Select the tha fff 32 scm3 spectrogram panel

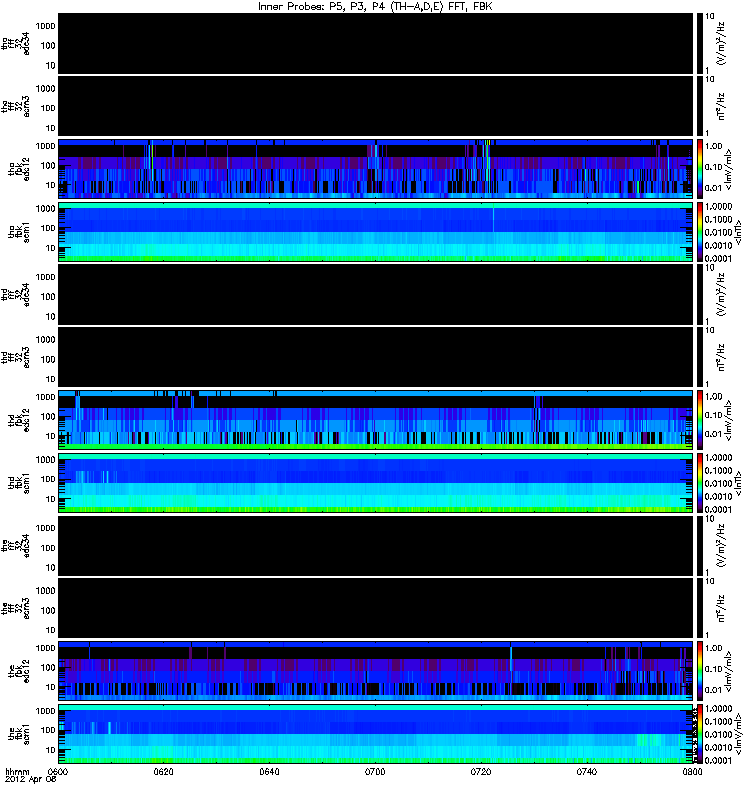(x=376, y=107)
